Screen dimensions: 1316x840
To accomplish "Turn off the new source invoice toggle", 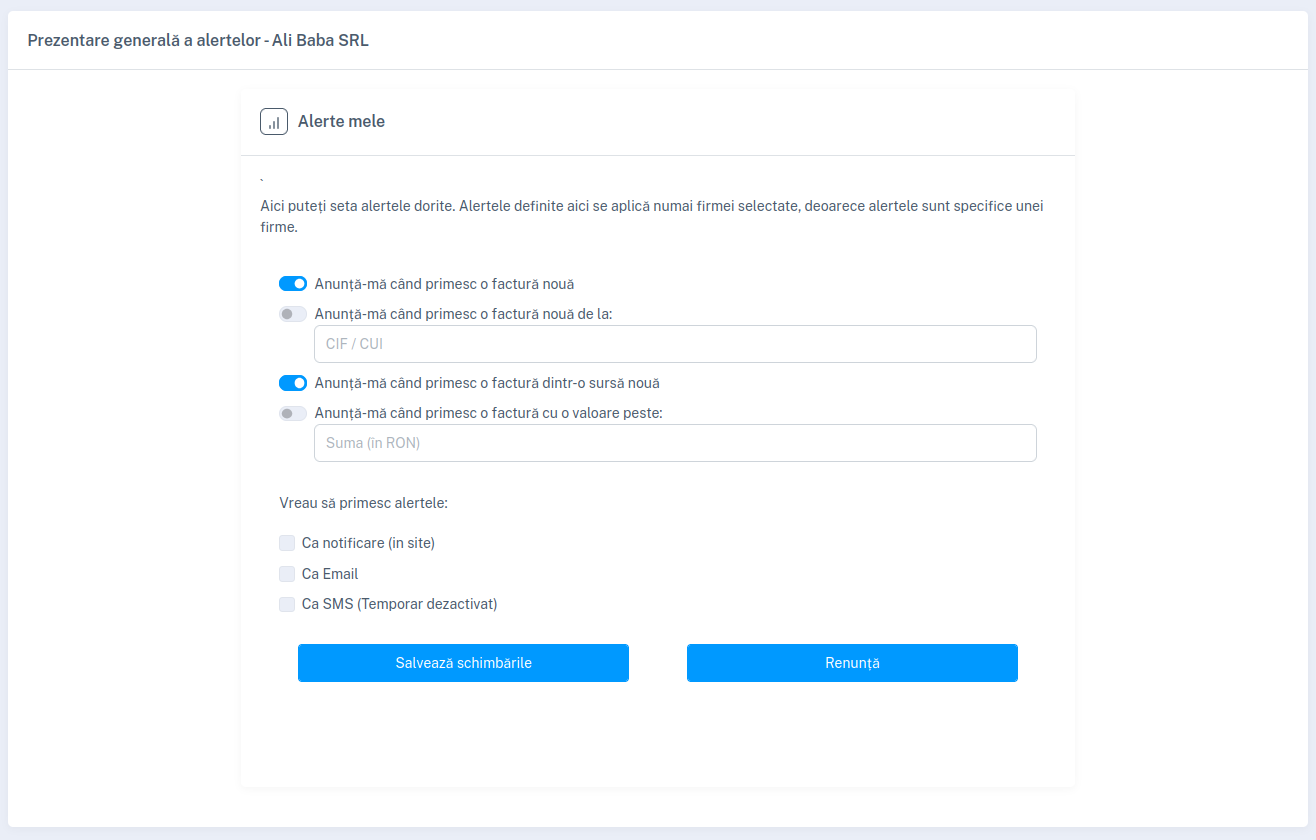I will coord(293,383).
